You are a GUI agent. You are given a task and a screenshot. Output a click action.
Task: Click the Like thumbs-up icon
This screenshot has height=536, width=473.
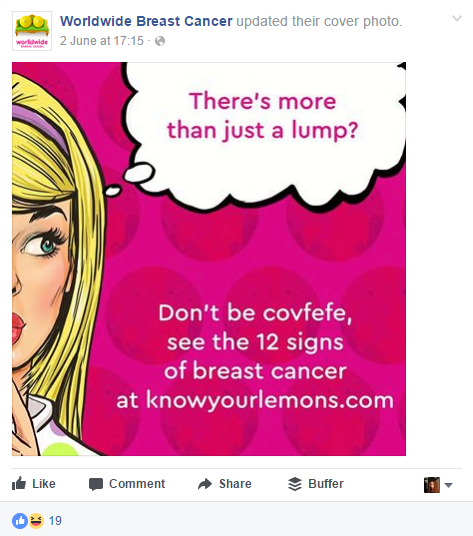(x=19, y=483)
